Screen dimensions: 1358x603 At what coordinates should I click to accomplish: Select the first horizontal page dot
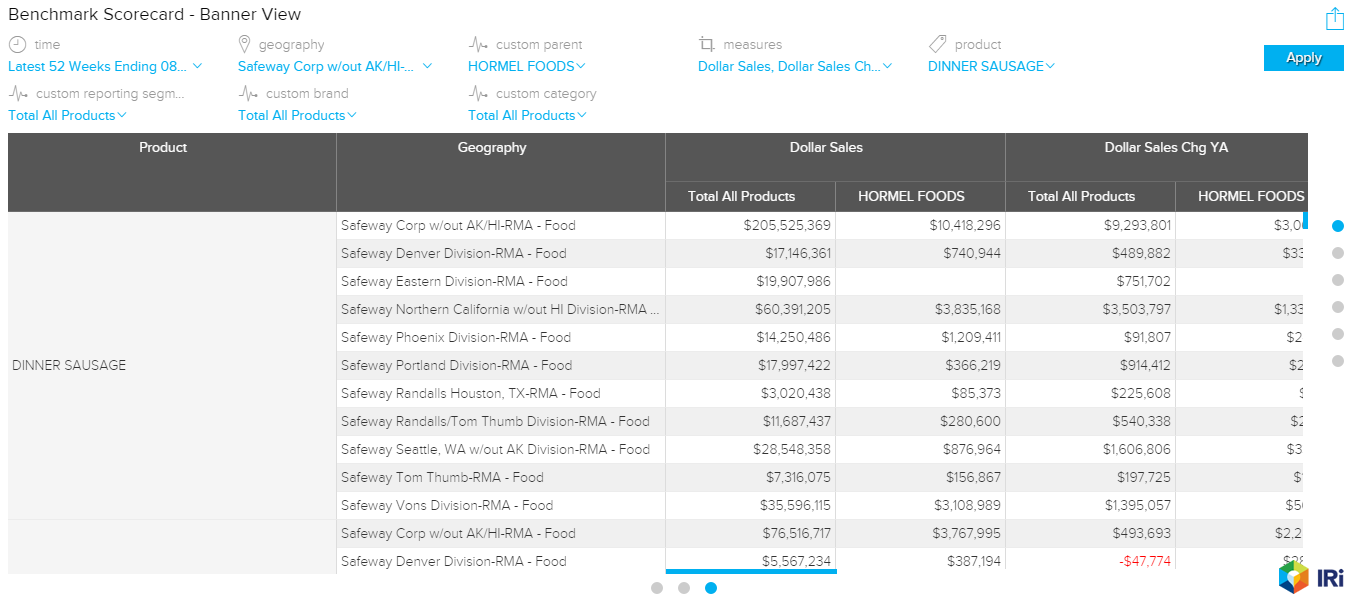[657, 588]
